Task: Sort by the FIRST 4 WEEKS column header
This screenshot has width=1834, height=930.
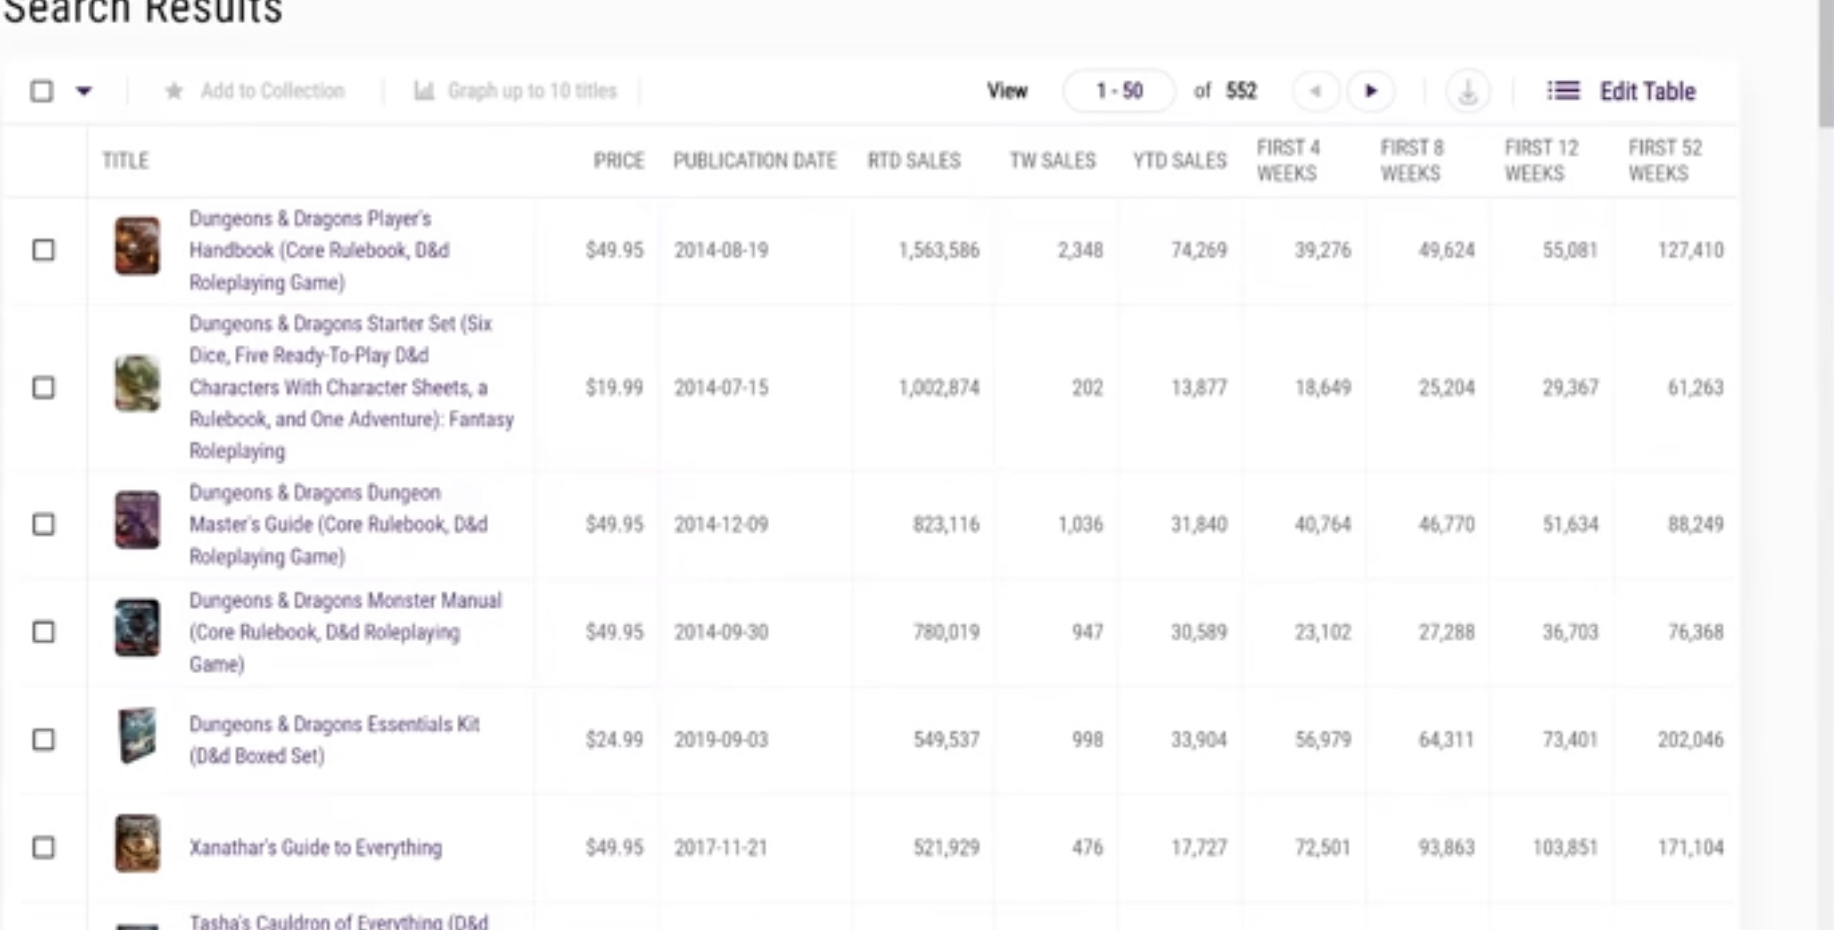Action: click(x=1288, y=160)
